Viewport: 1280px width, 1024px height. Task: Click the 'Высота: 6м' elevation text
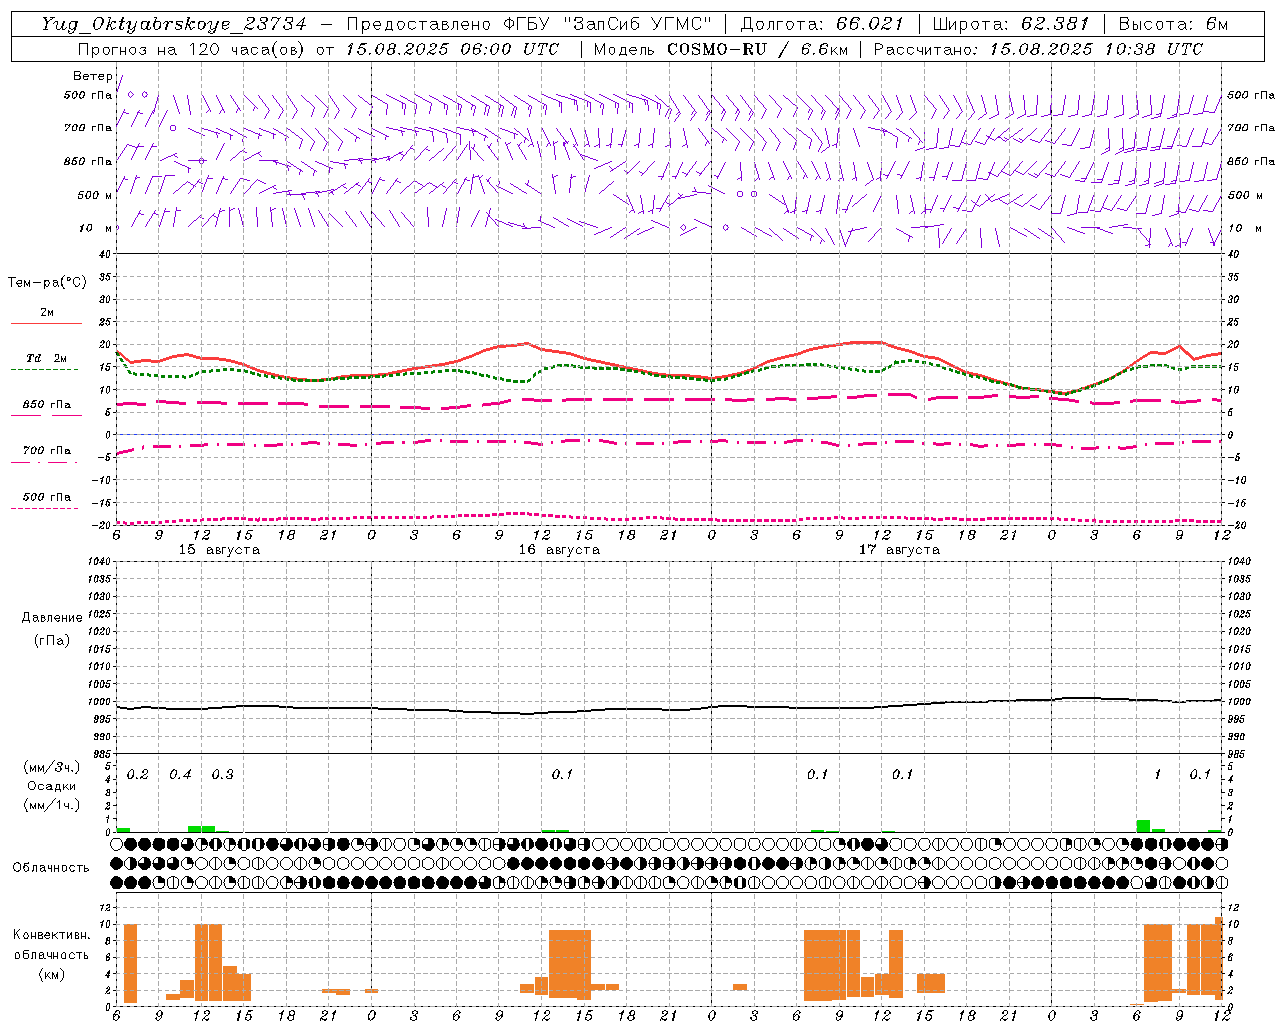pyautogui.click(x=1173, y=24)
